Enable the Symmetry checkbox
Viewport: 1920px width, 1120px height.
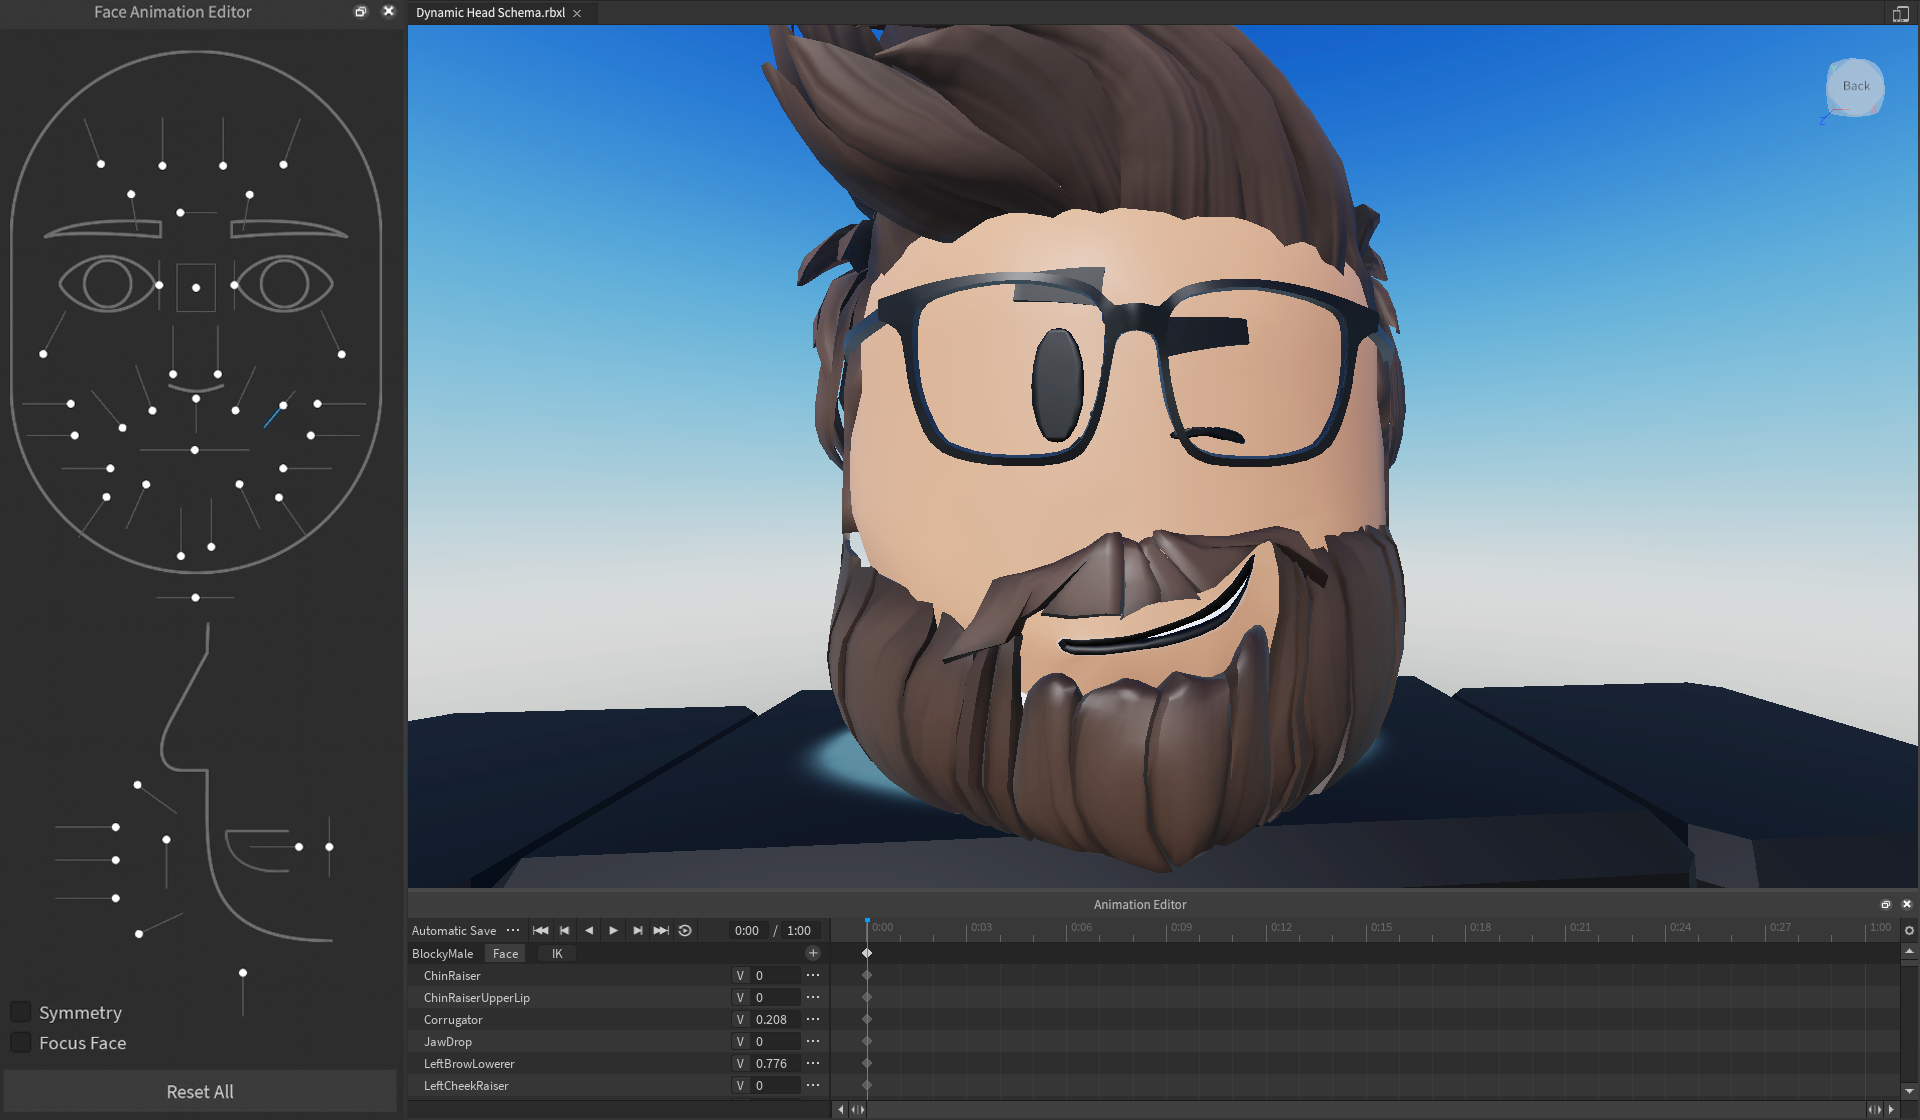pos(20,1012)
